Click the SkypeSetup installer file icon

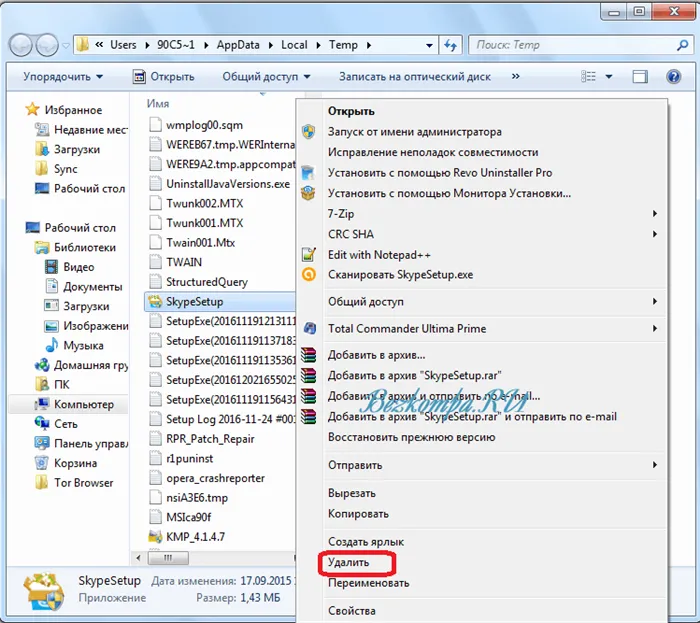click(155, 302)
